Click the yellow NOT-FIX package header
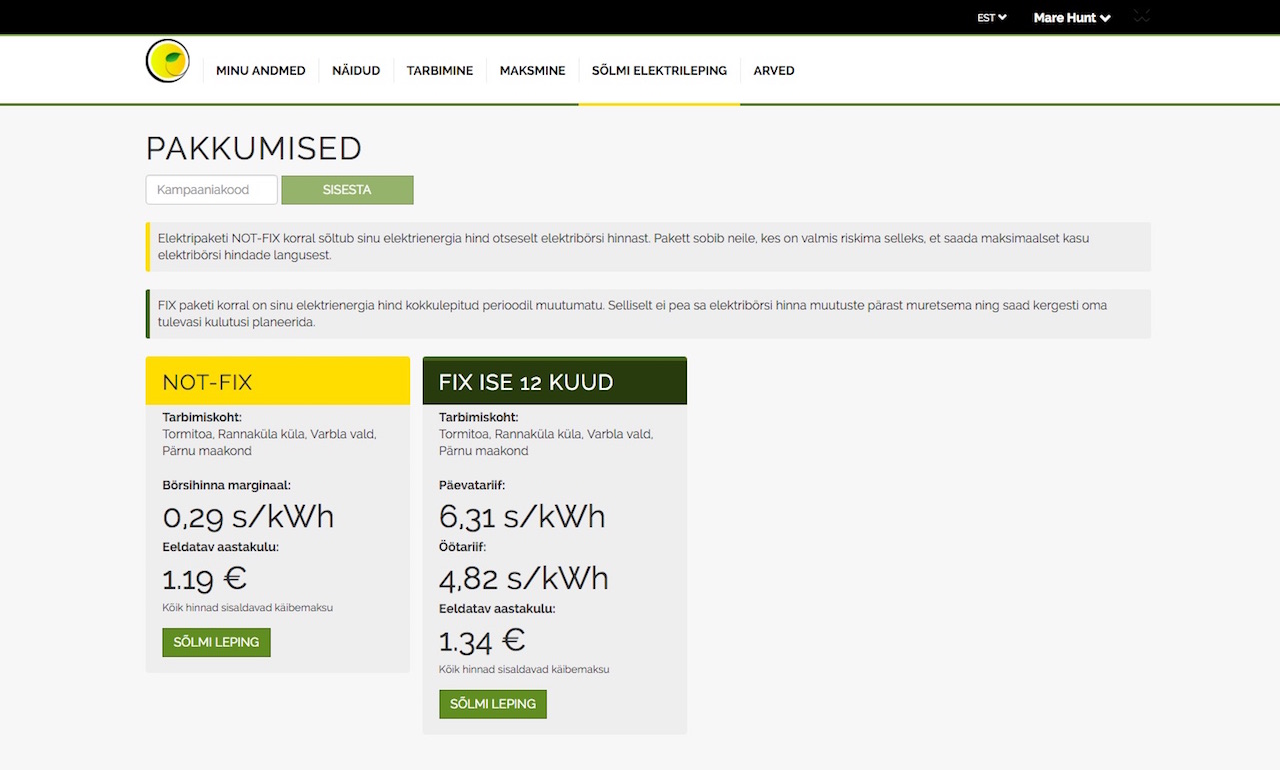The height and width of the screenshot is (770, 1280). [277, 381]
